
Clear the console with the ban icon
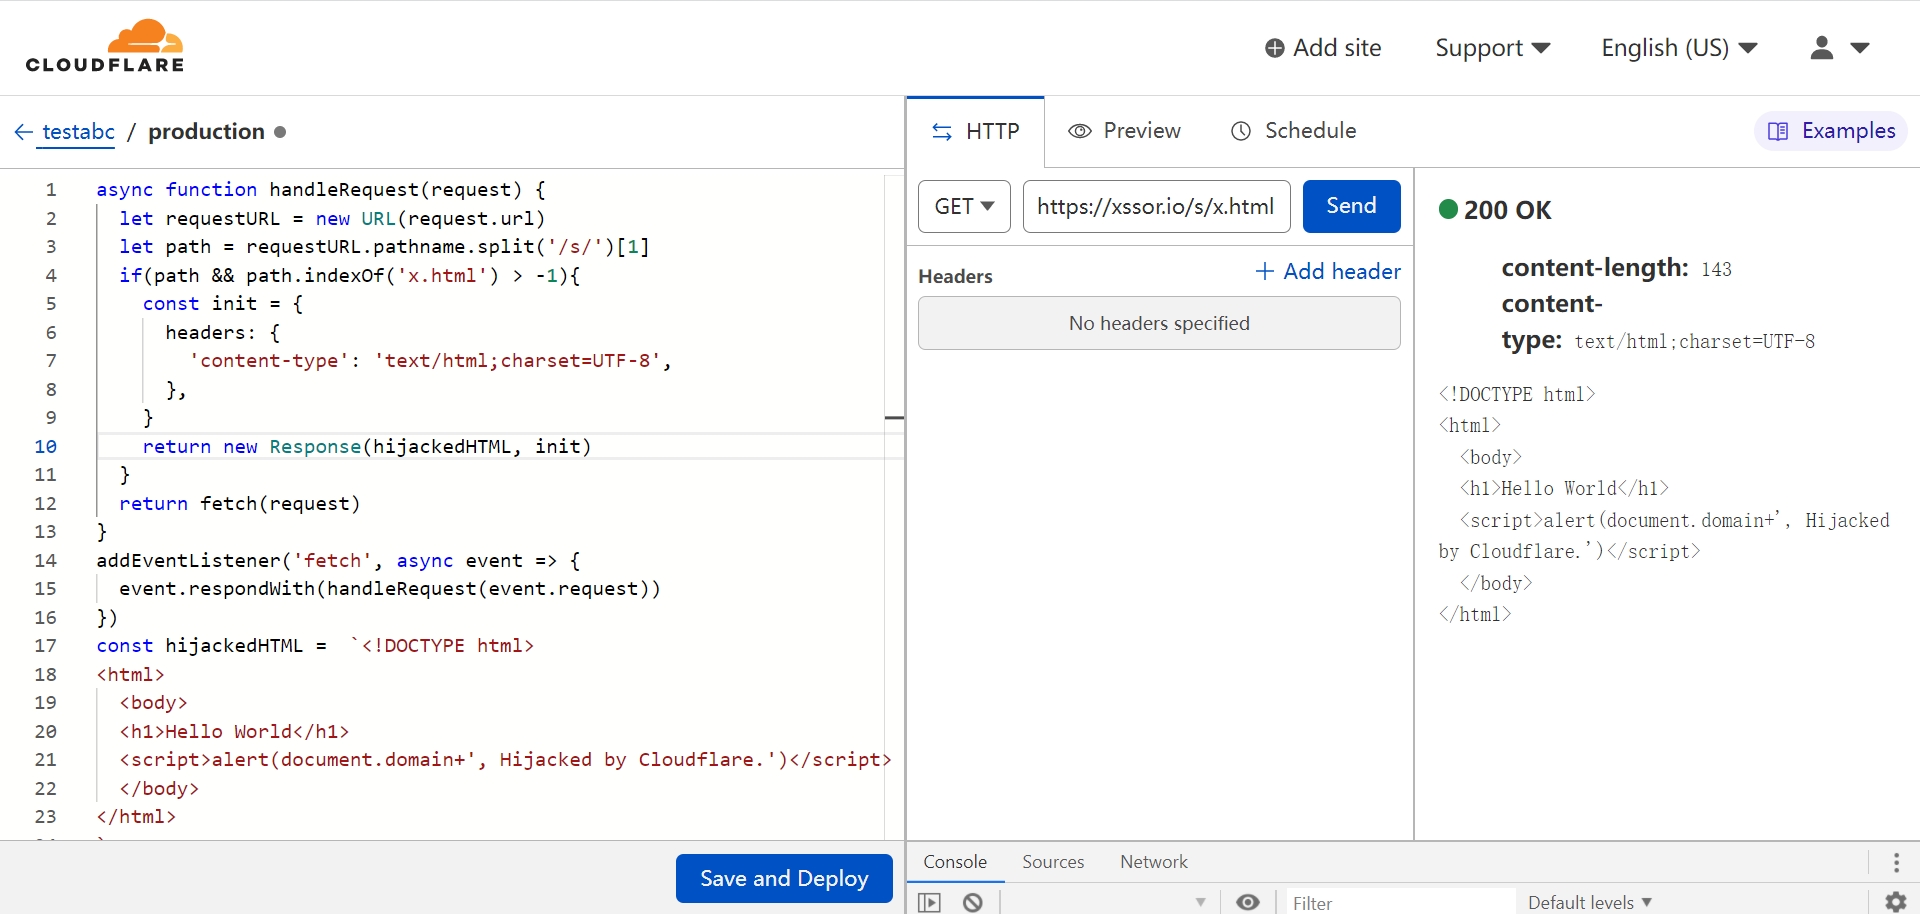pyautogui.click(x=973, y=902)
